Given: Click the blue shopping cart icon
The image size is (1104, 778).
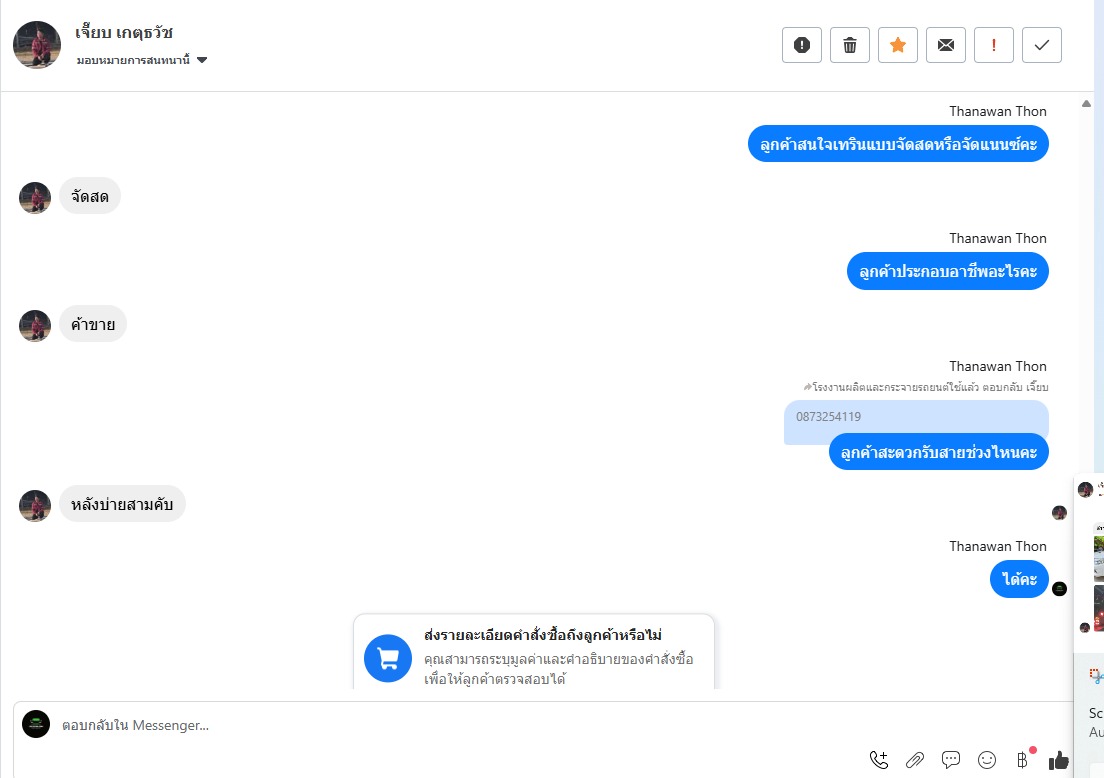Looking at the screenshot, I should [388, 658].
